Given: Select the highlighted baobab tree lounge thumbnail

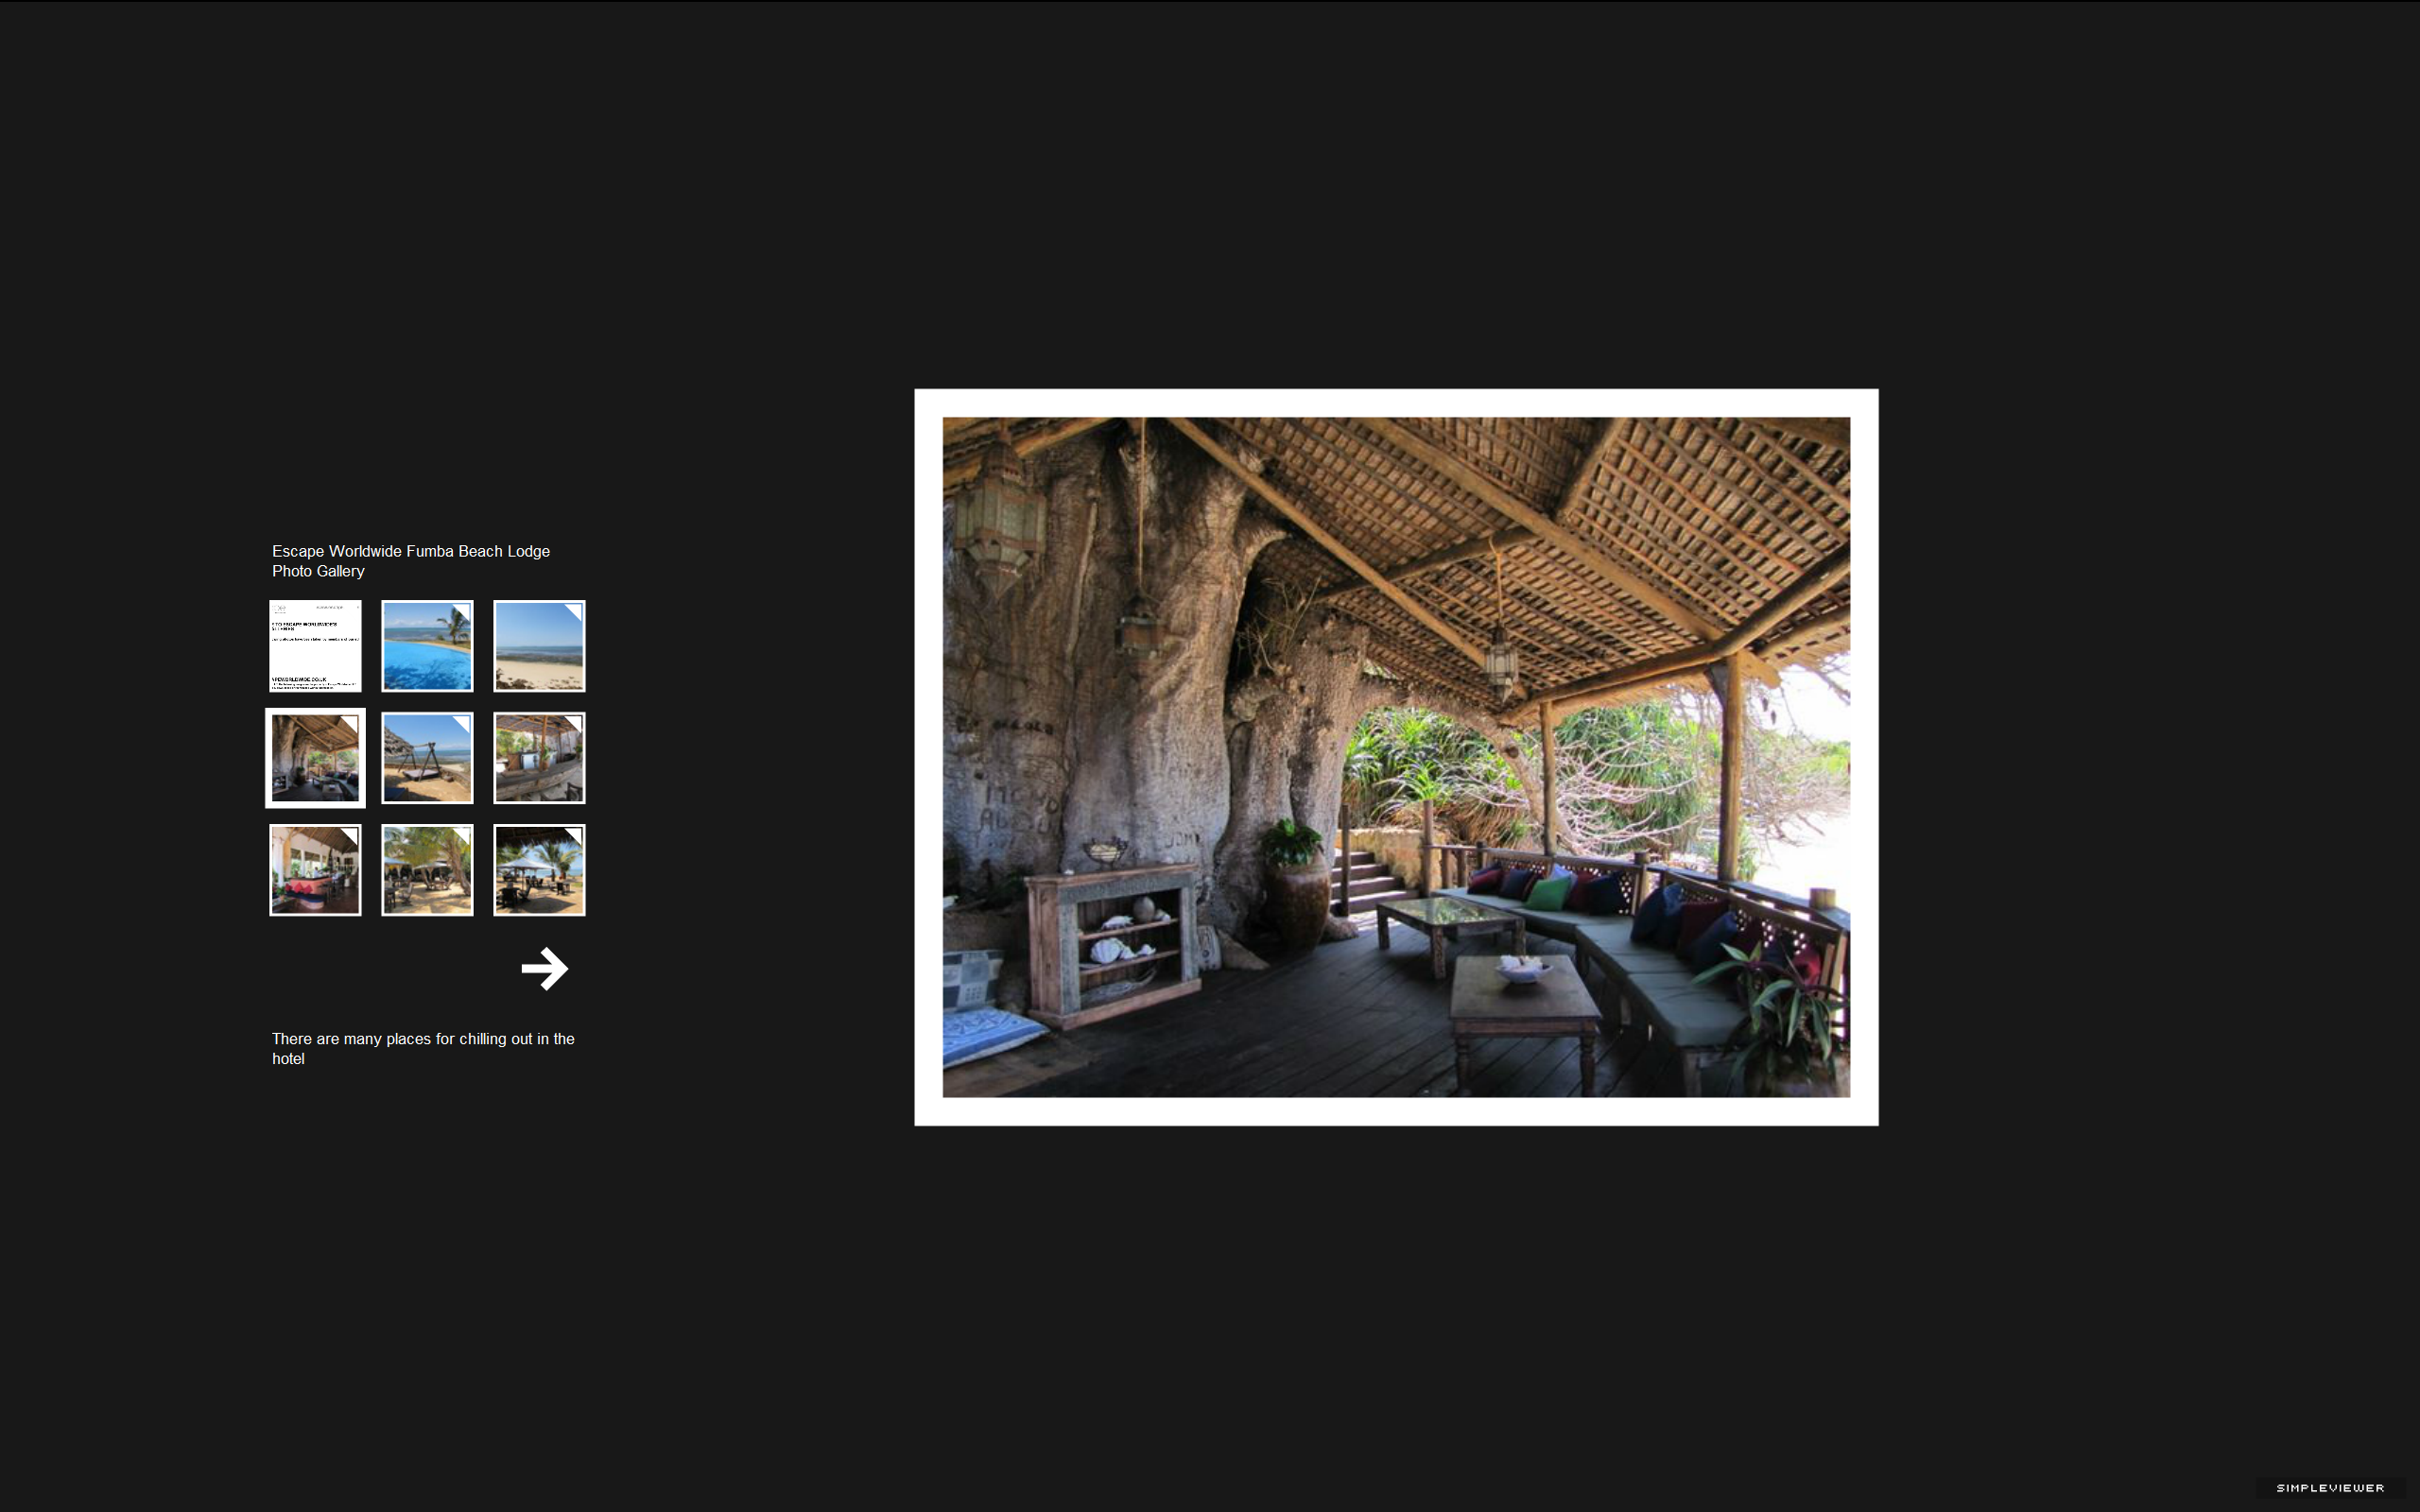Looking at the screenshot, I should 315,758.
